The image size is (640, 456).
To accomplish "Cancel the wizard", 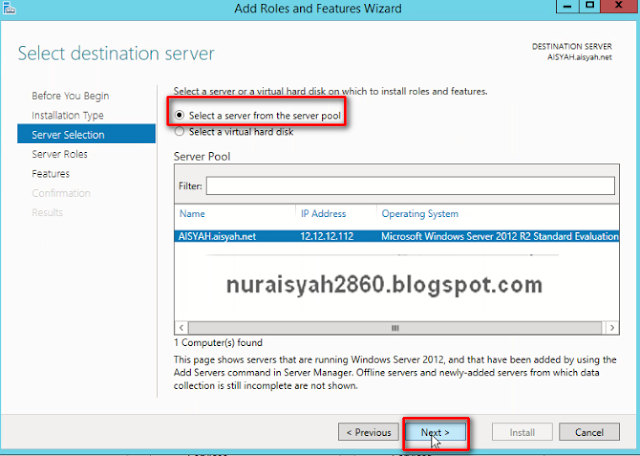I will (589, 432).
